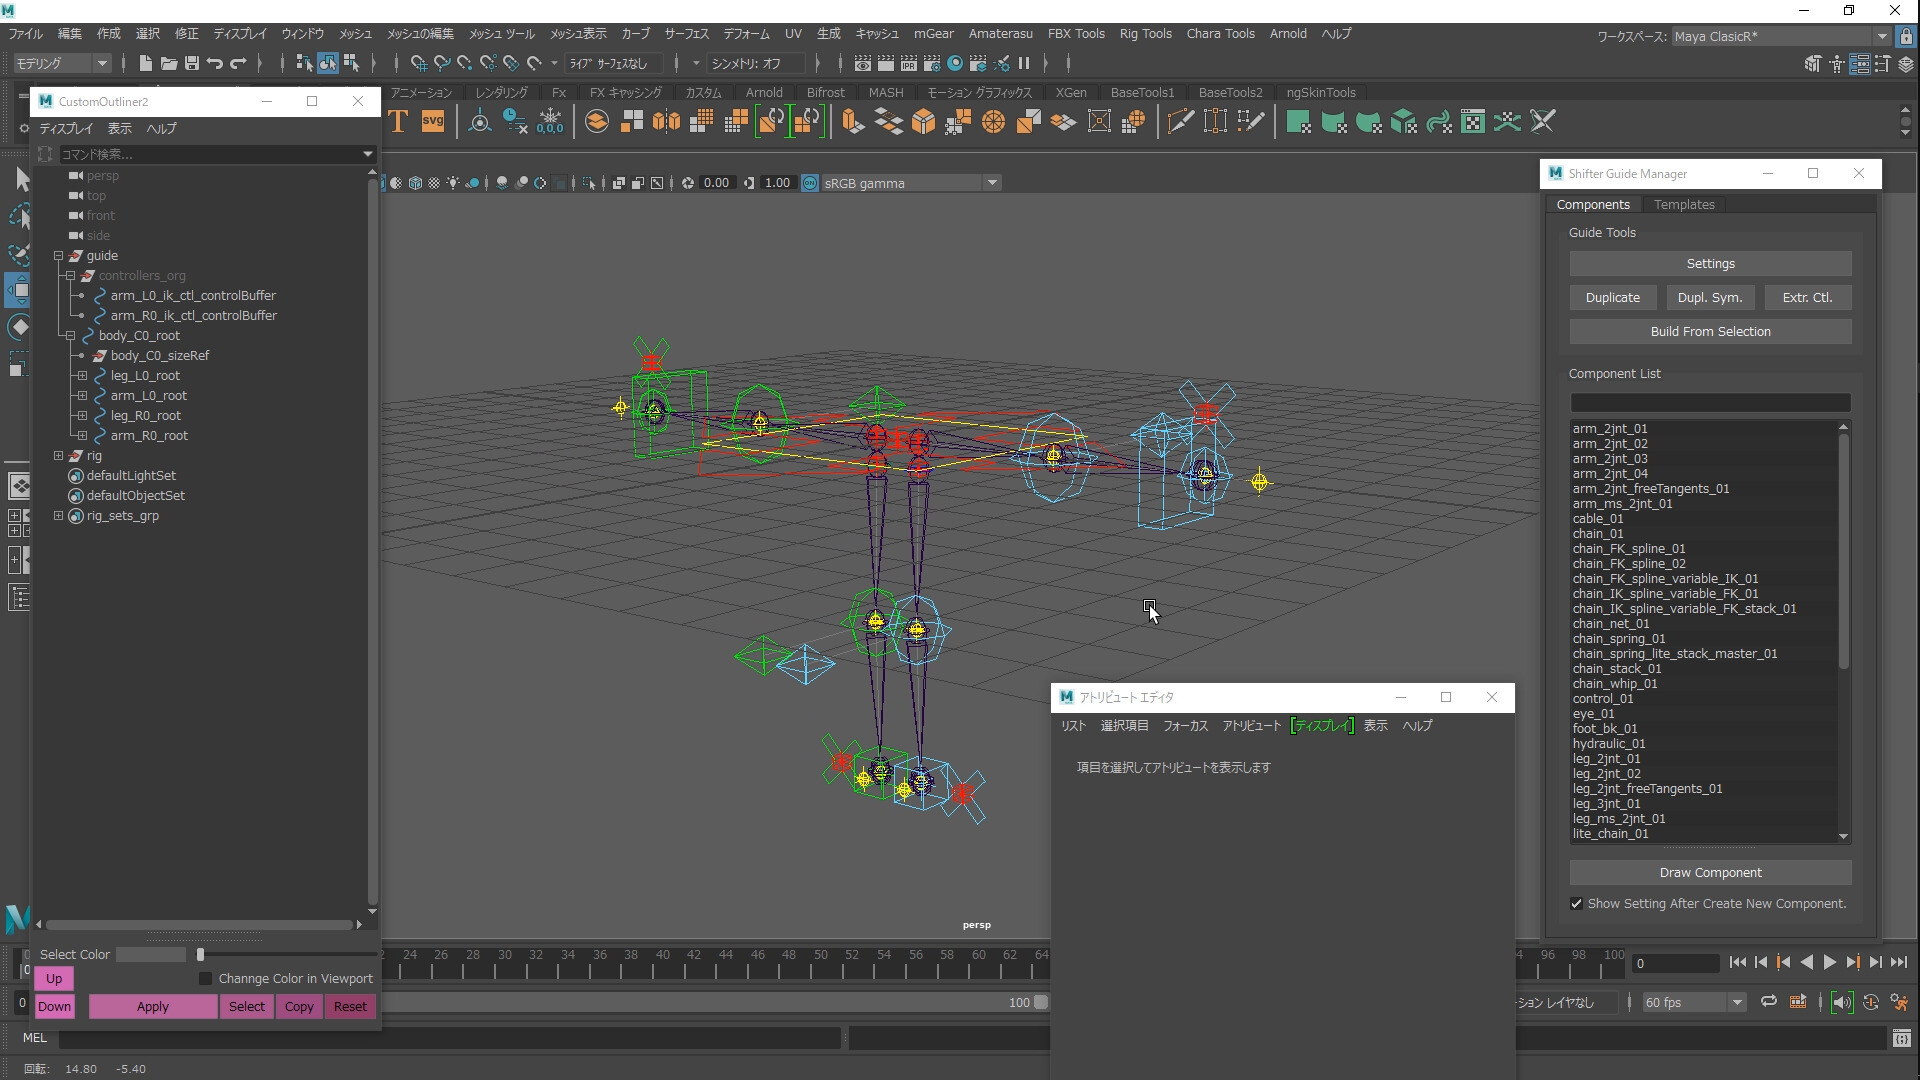The width and height of the screenshot is (1920, 1080).
Task: Click the Component List search field
Action: [x=1710, y=403]
